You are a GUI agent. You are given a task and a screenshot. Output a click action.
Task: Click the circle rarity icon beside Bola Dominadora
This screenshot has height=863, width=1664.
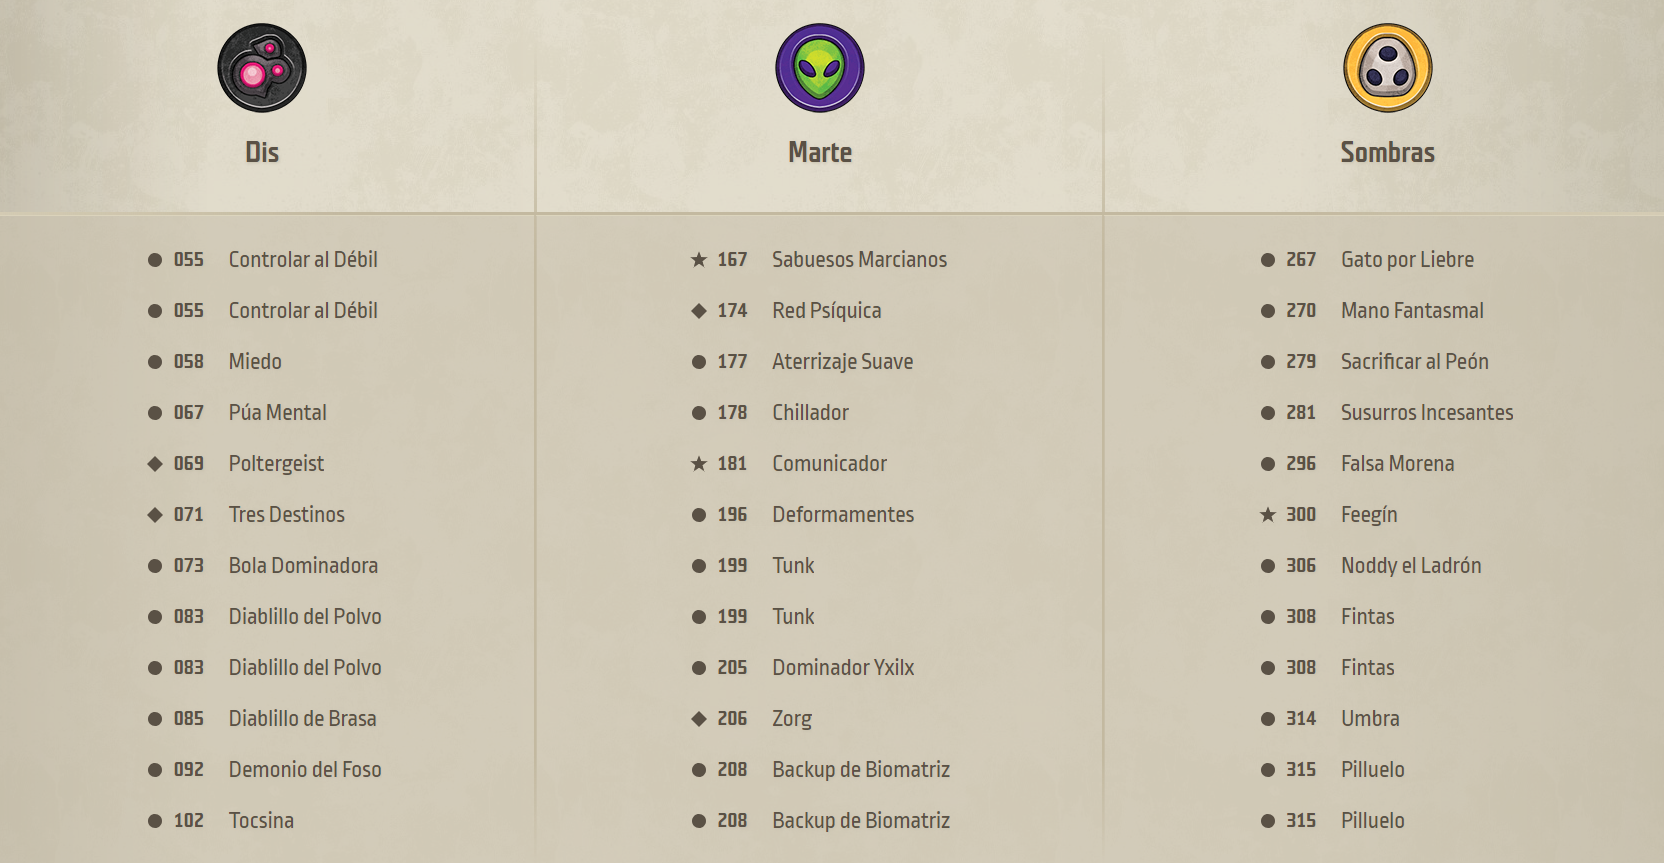155,566
